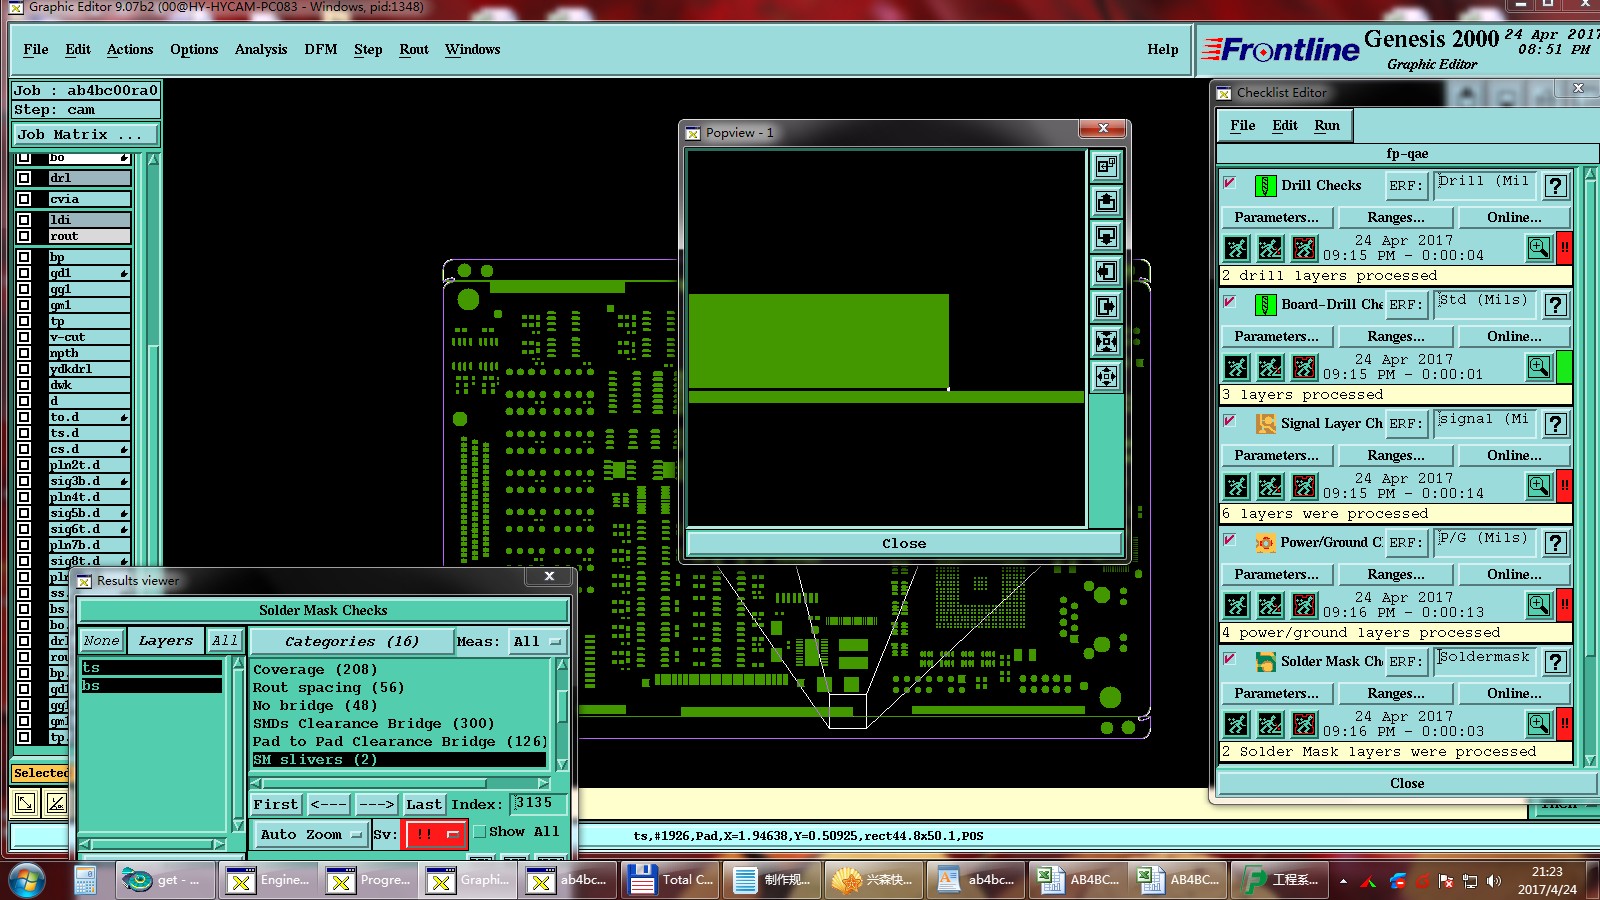Viewport: 1600px width, 900px height.
Task: Open results magnifier for Drill Checks
Action: point(1539,248)
